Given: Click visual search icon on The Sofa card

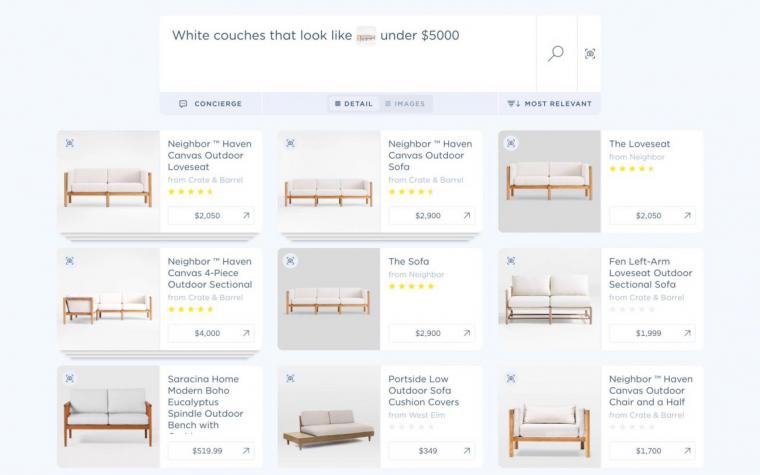Looking at the screenshot, I should [290, 261].
